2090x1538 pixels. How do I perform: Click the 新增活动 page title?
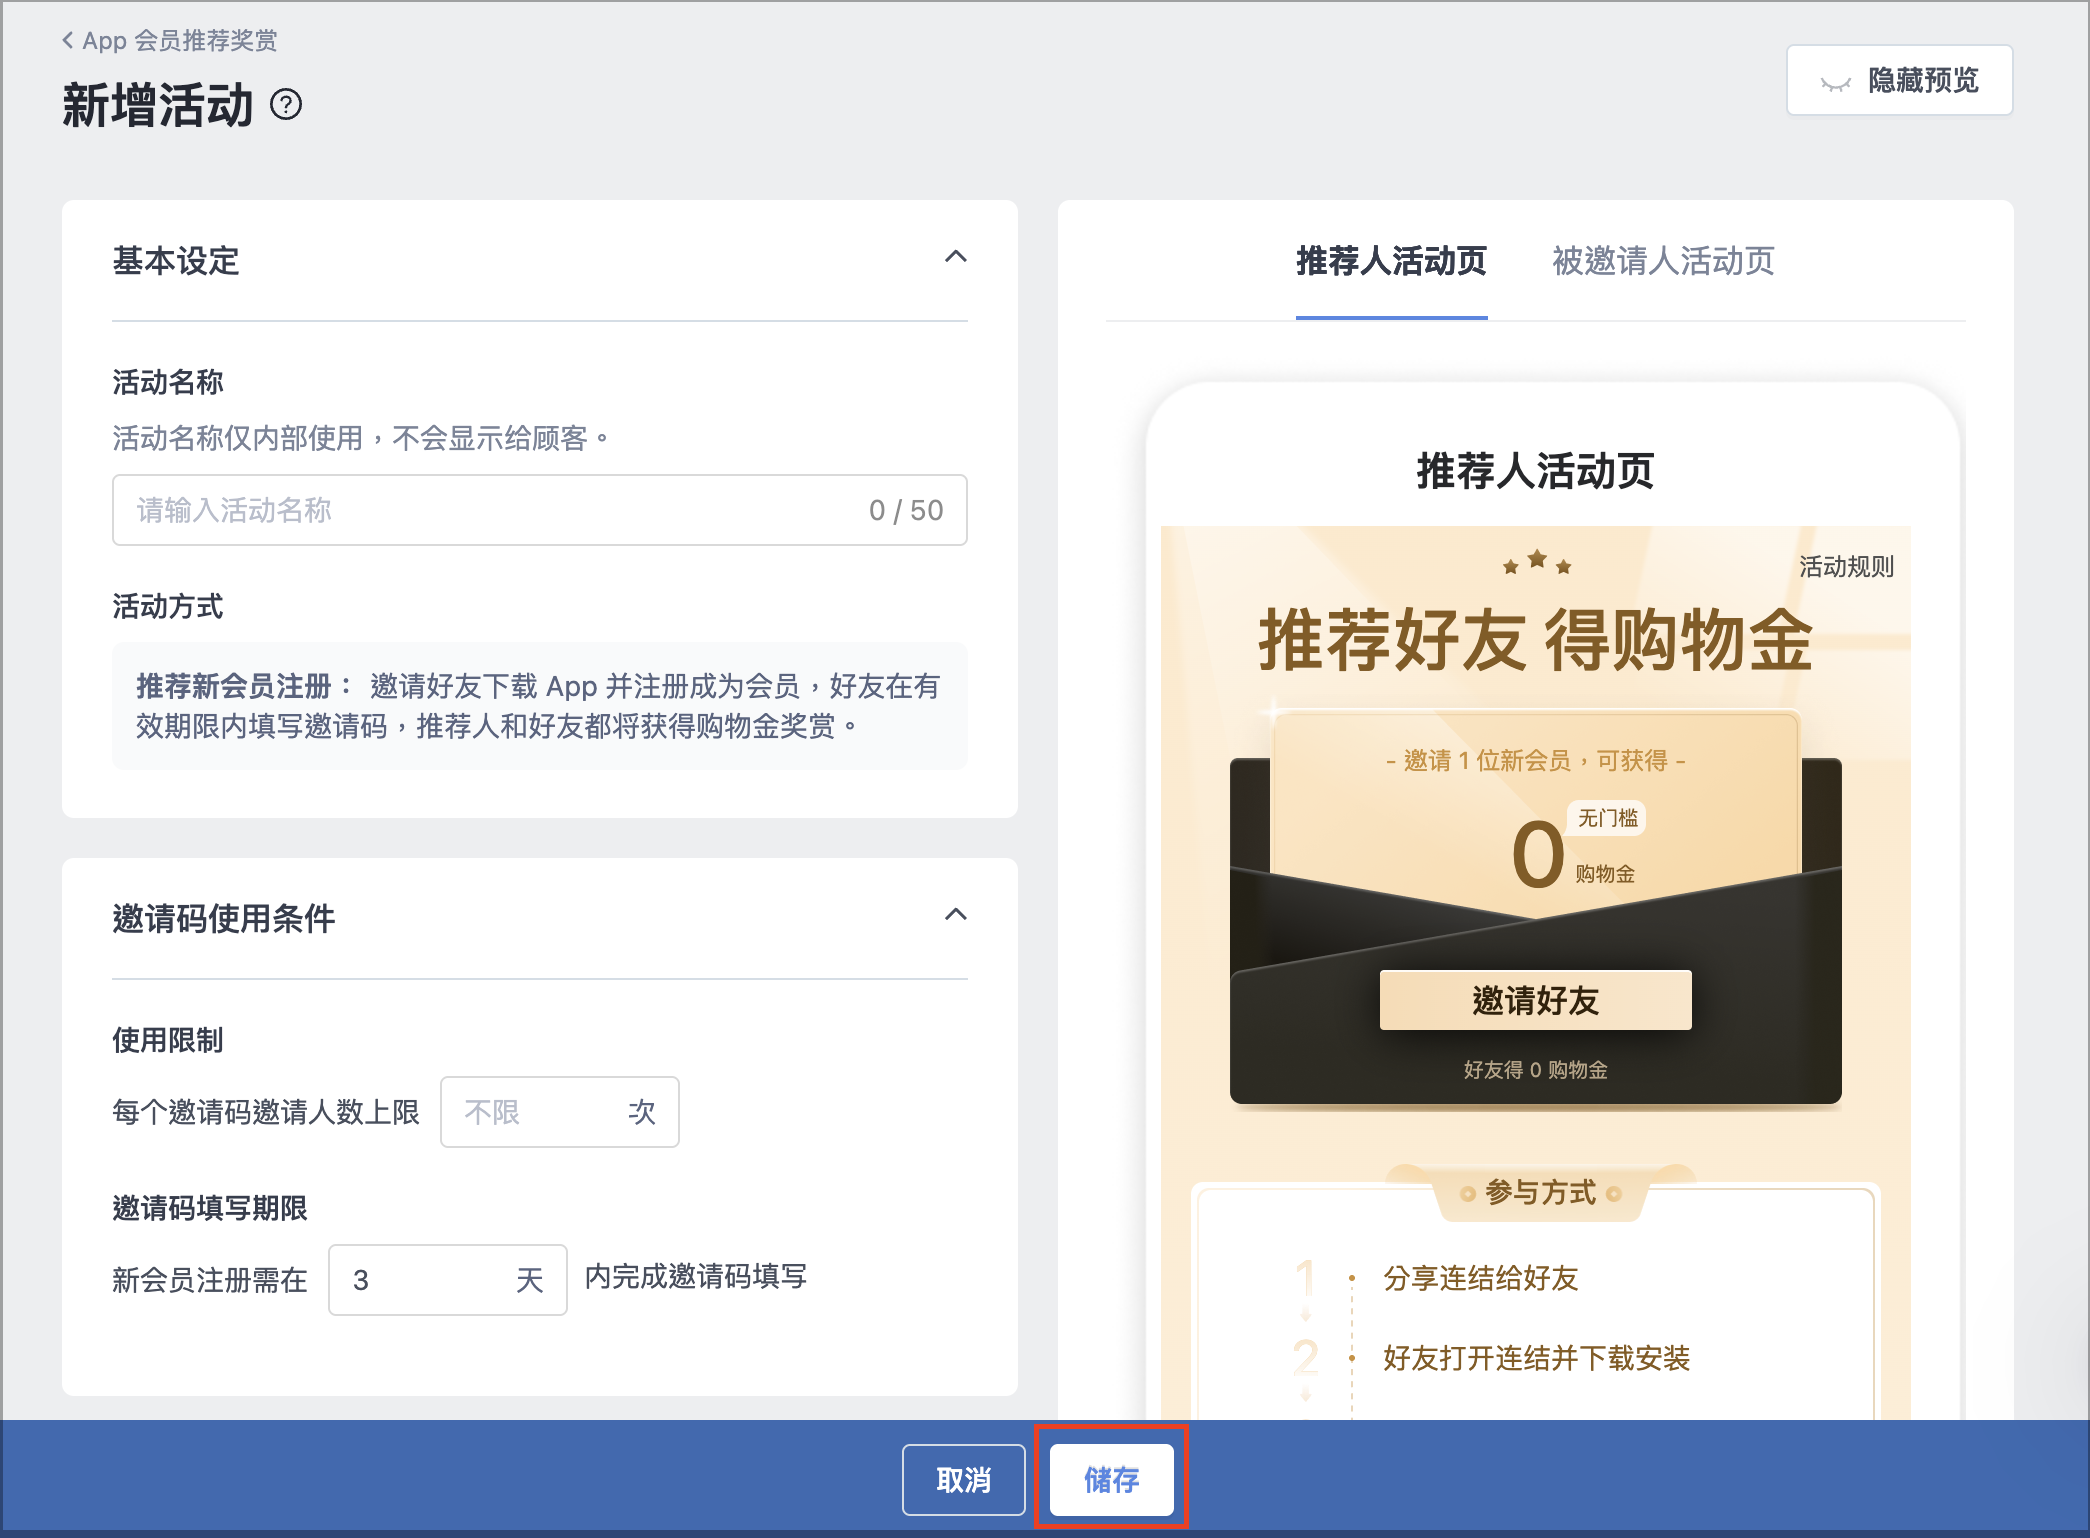[x=158, y=104]
